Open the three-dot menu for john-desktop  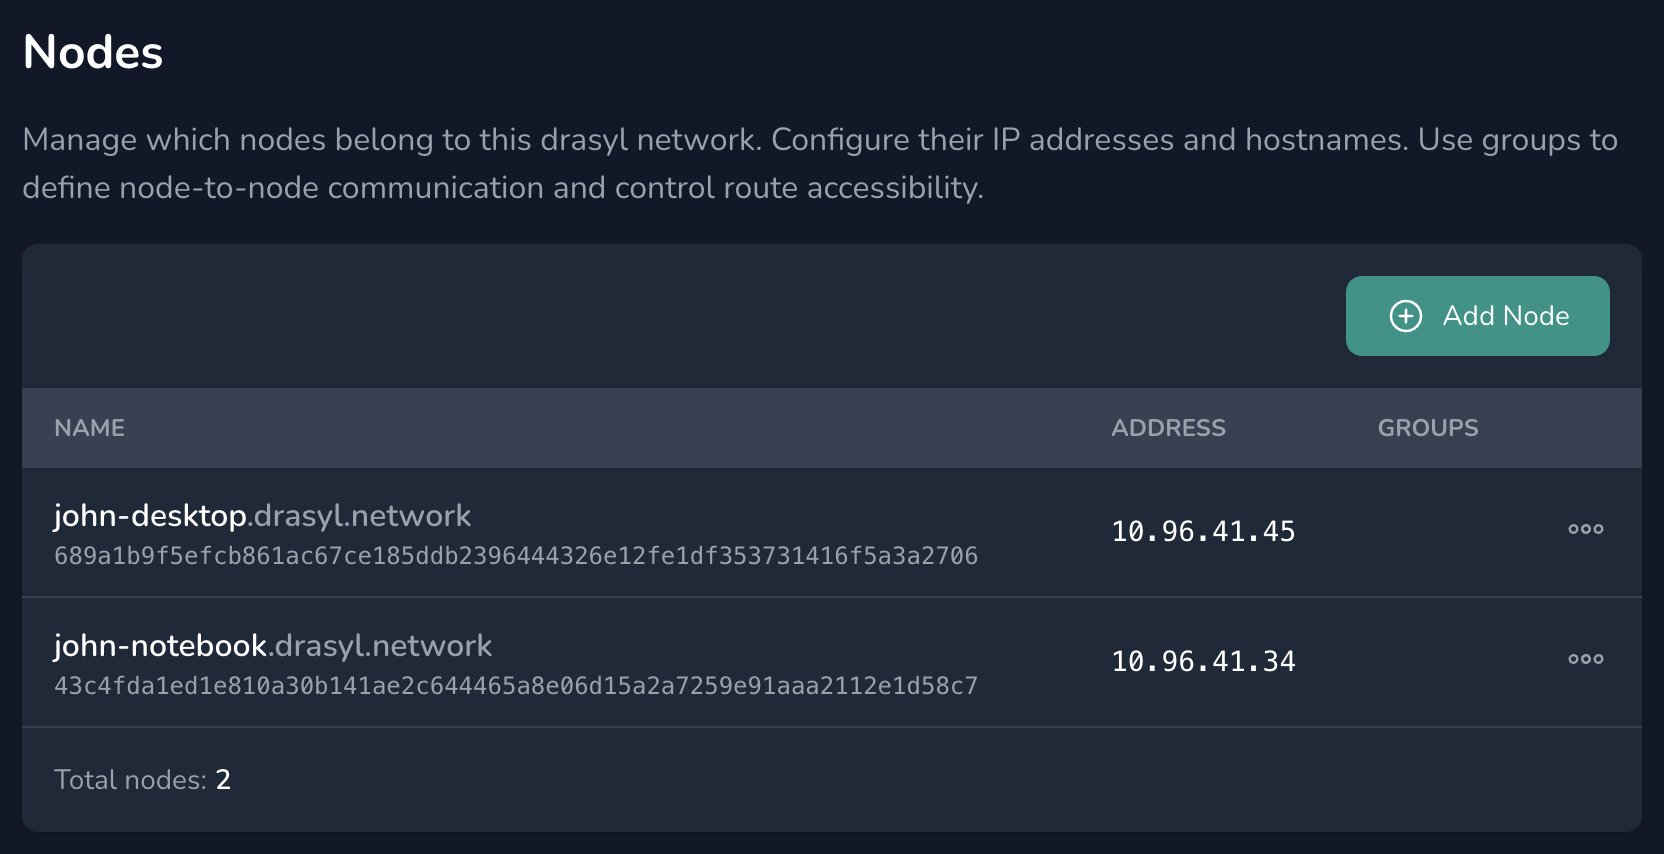point(1585,529)
